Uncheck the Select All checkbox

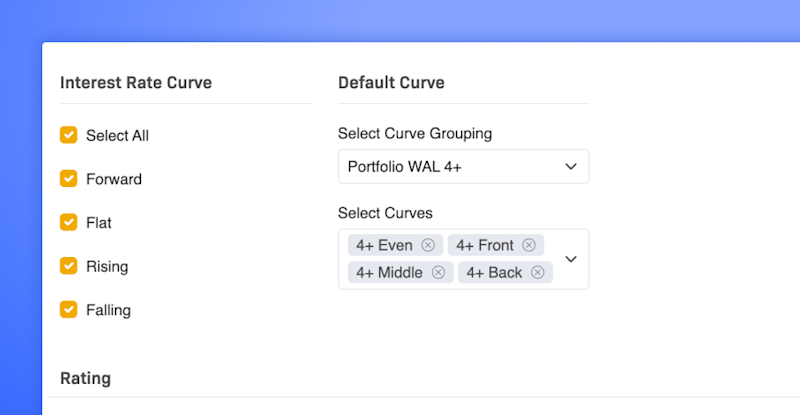[x=69, y=135]
